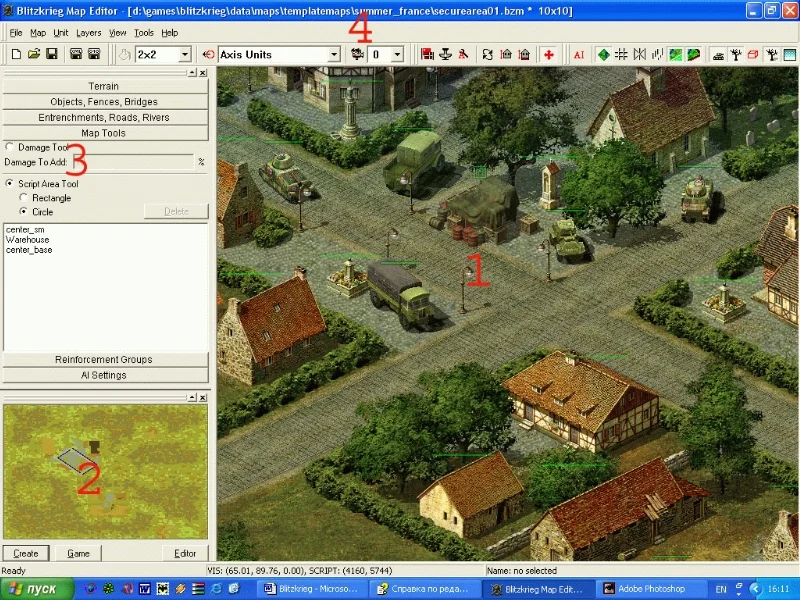Click the red arrow icon beside Axis Units
Screen dimensions: 800x600
coord(208,54)
